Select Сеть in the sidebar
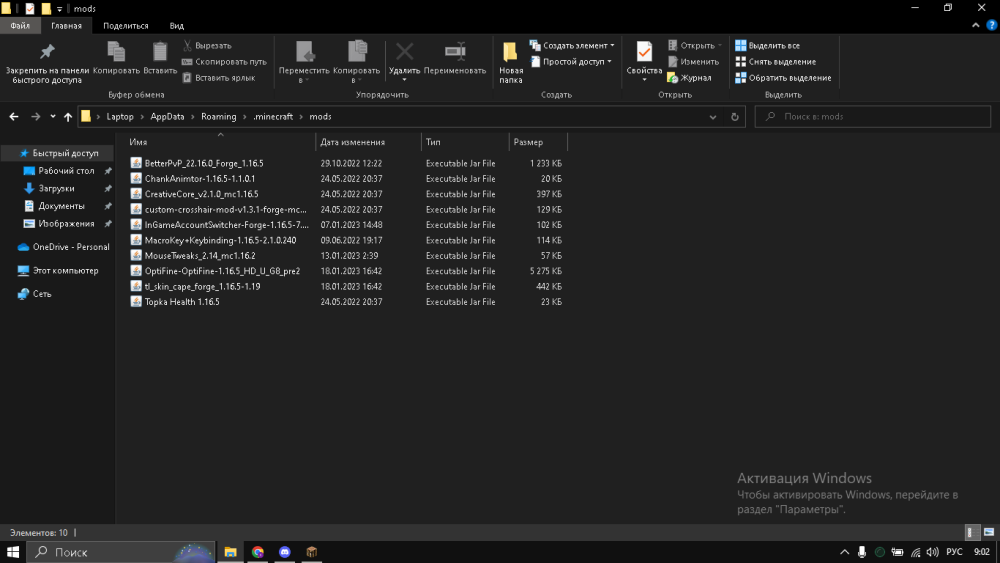The image size is (1000, 563). tap(34, 294)
